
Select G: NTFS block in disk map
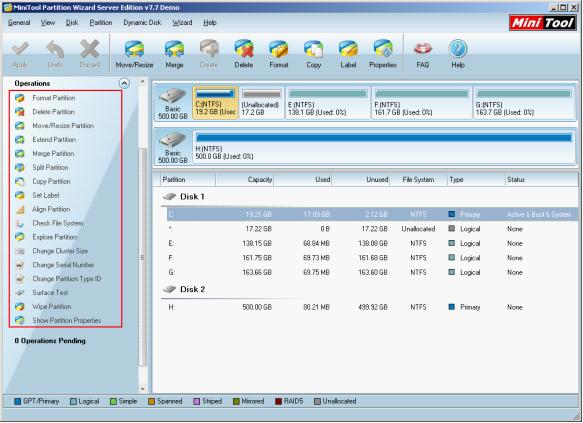click(x=524, y=103)
